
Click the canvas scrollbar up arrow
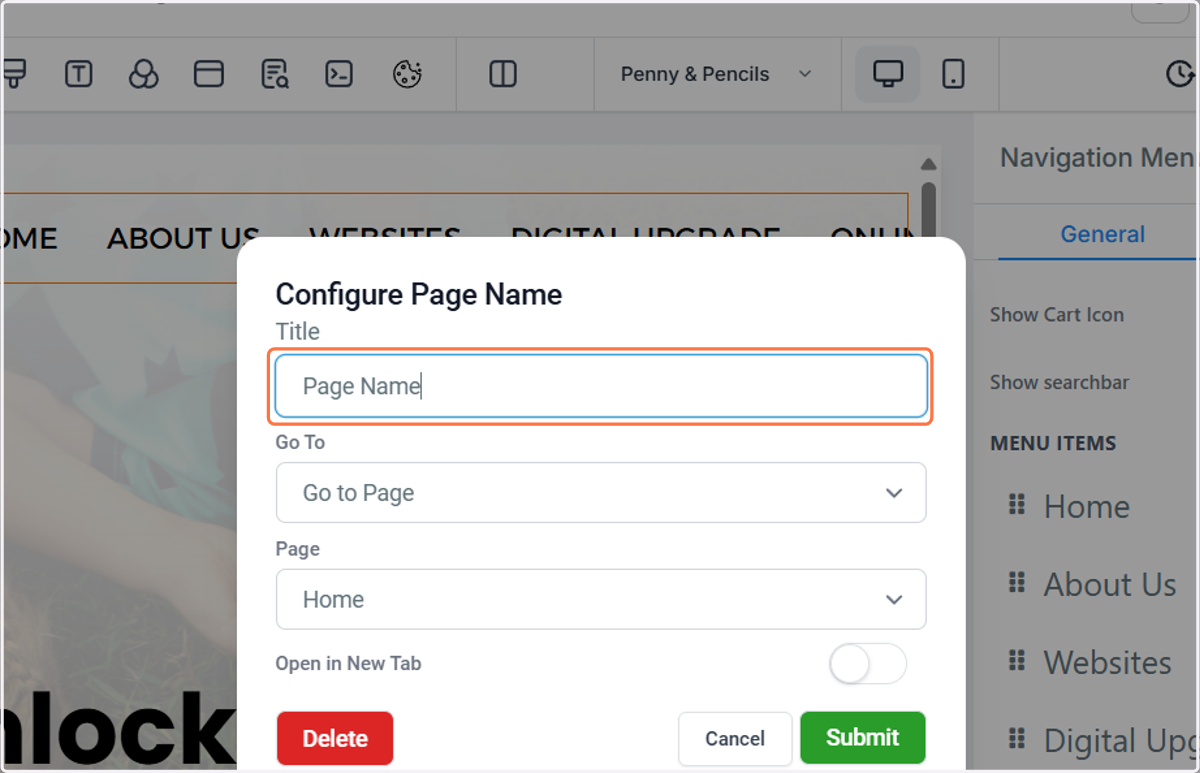(928, 164)
